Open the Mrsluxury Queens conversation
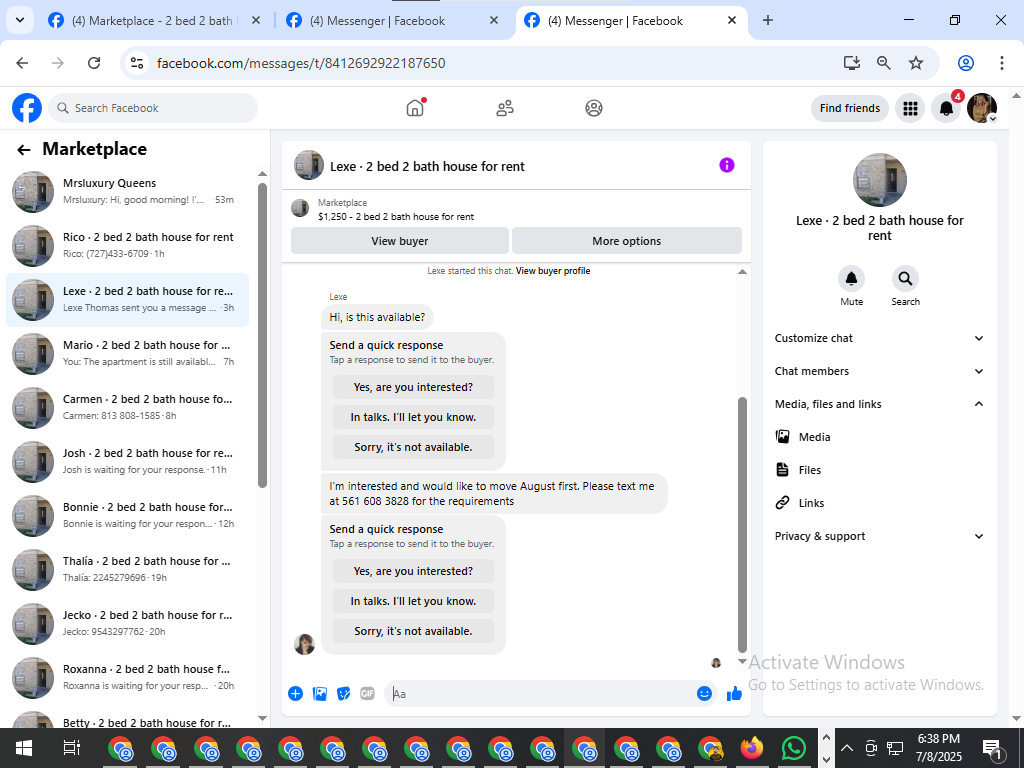Image resolution: width=1024 pixels, height=768 pixels. pos(127,191)
